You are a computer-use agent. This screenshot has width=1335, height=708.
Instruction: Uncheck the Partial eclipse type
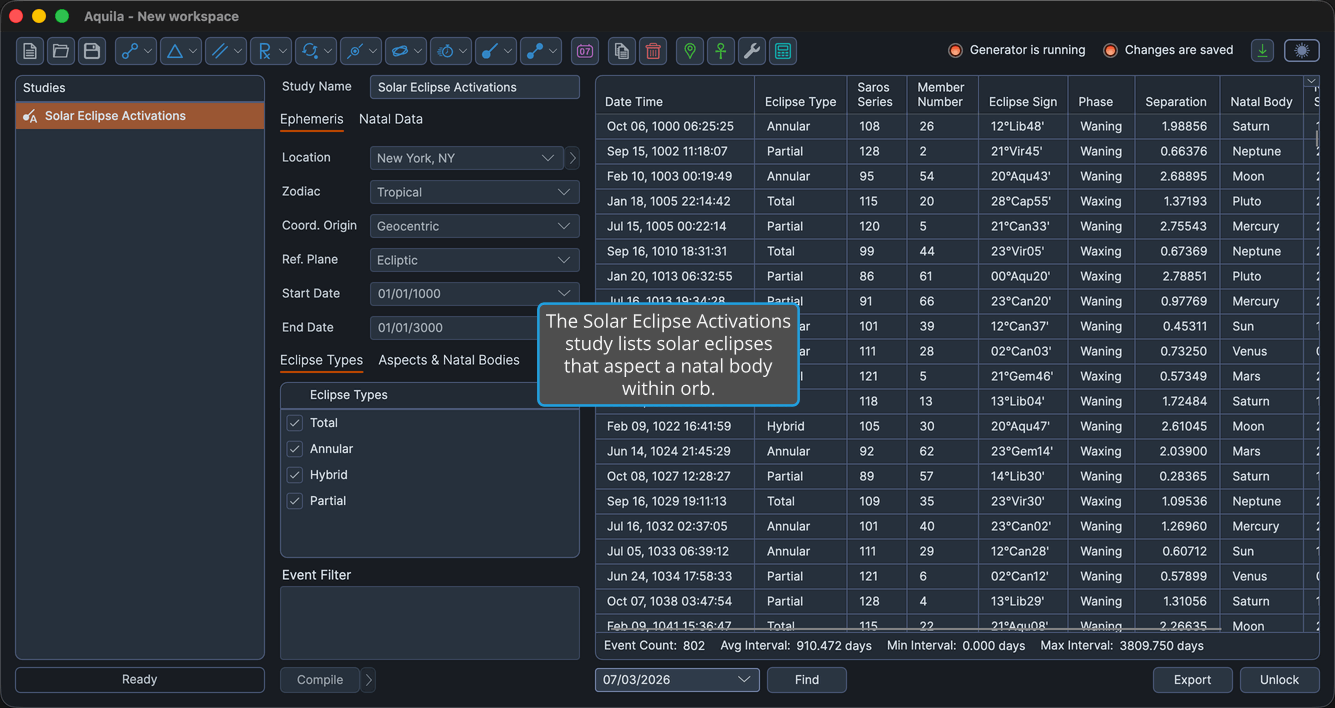295,501
